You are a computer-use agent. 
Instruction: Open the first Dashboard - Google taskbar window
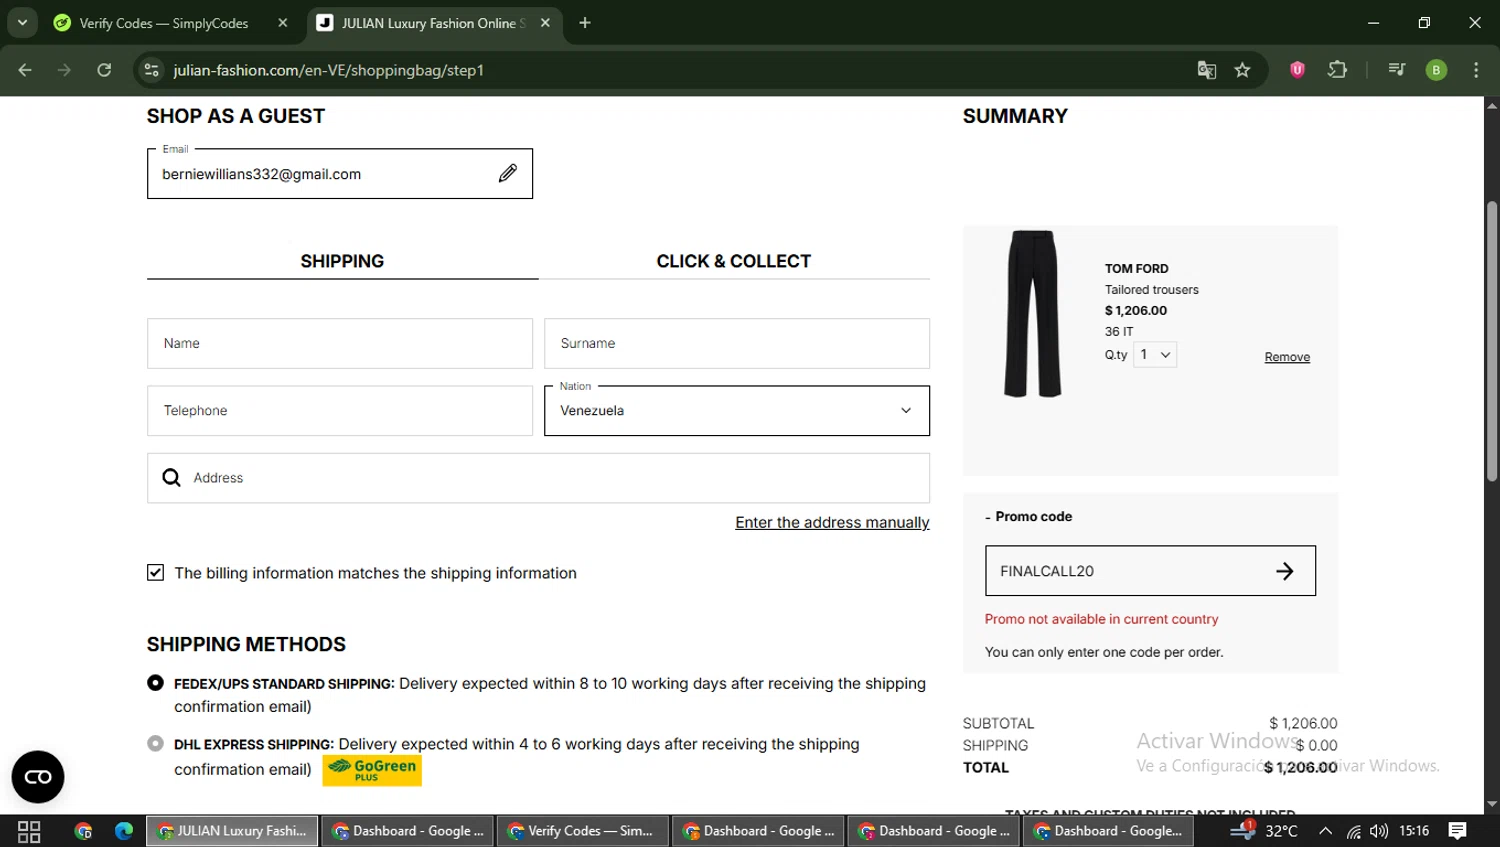point(407,831)
